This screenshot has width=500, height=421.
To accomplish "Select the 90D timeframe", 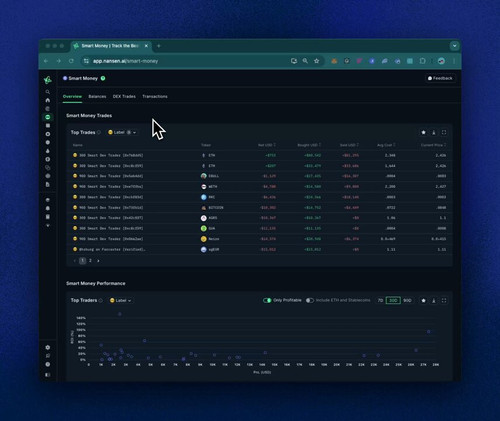I will pos(407,300).
